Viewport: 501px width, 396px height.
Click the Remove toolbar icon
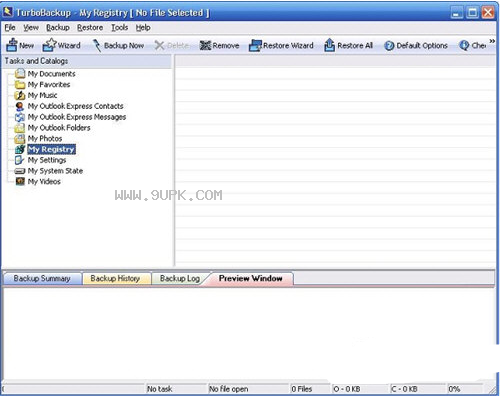205,45
